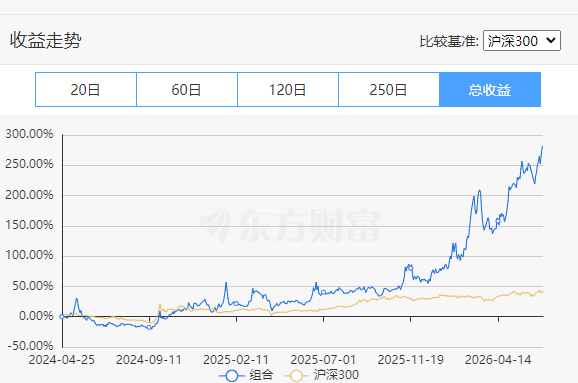Viewport: 578px width, 383px height.
Task: Click the 收益走势 heading
Action: click(46, 40)
